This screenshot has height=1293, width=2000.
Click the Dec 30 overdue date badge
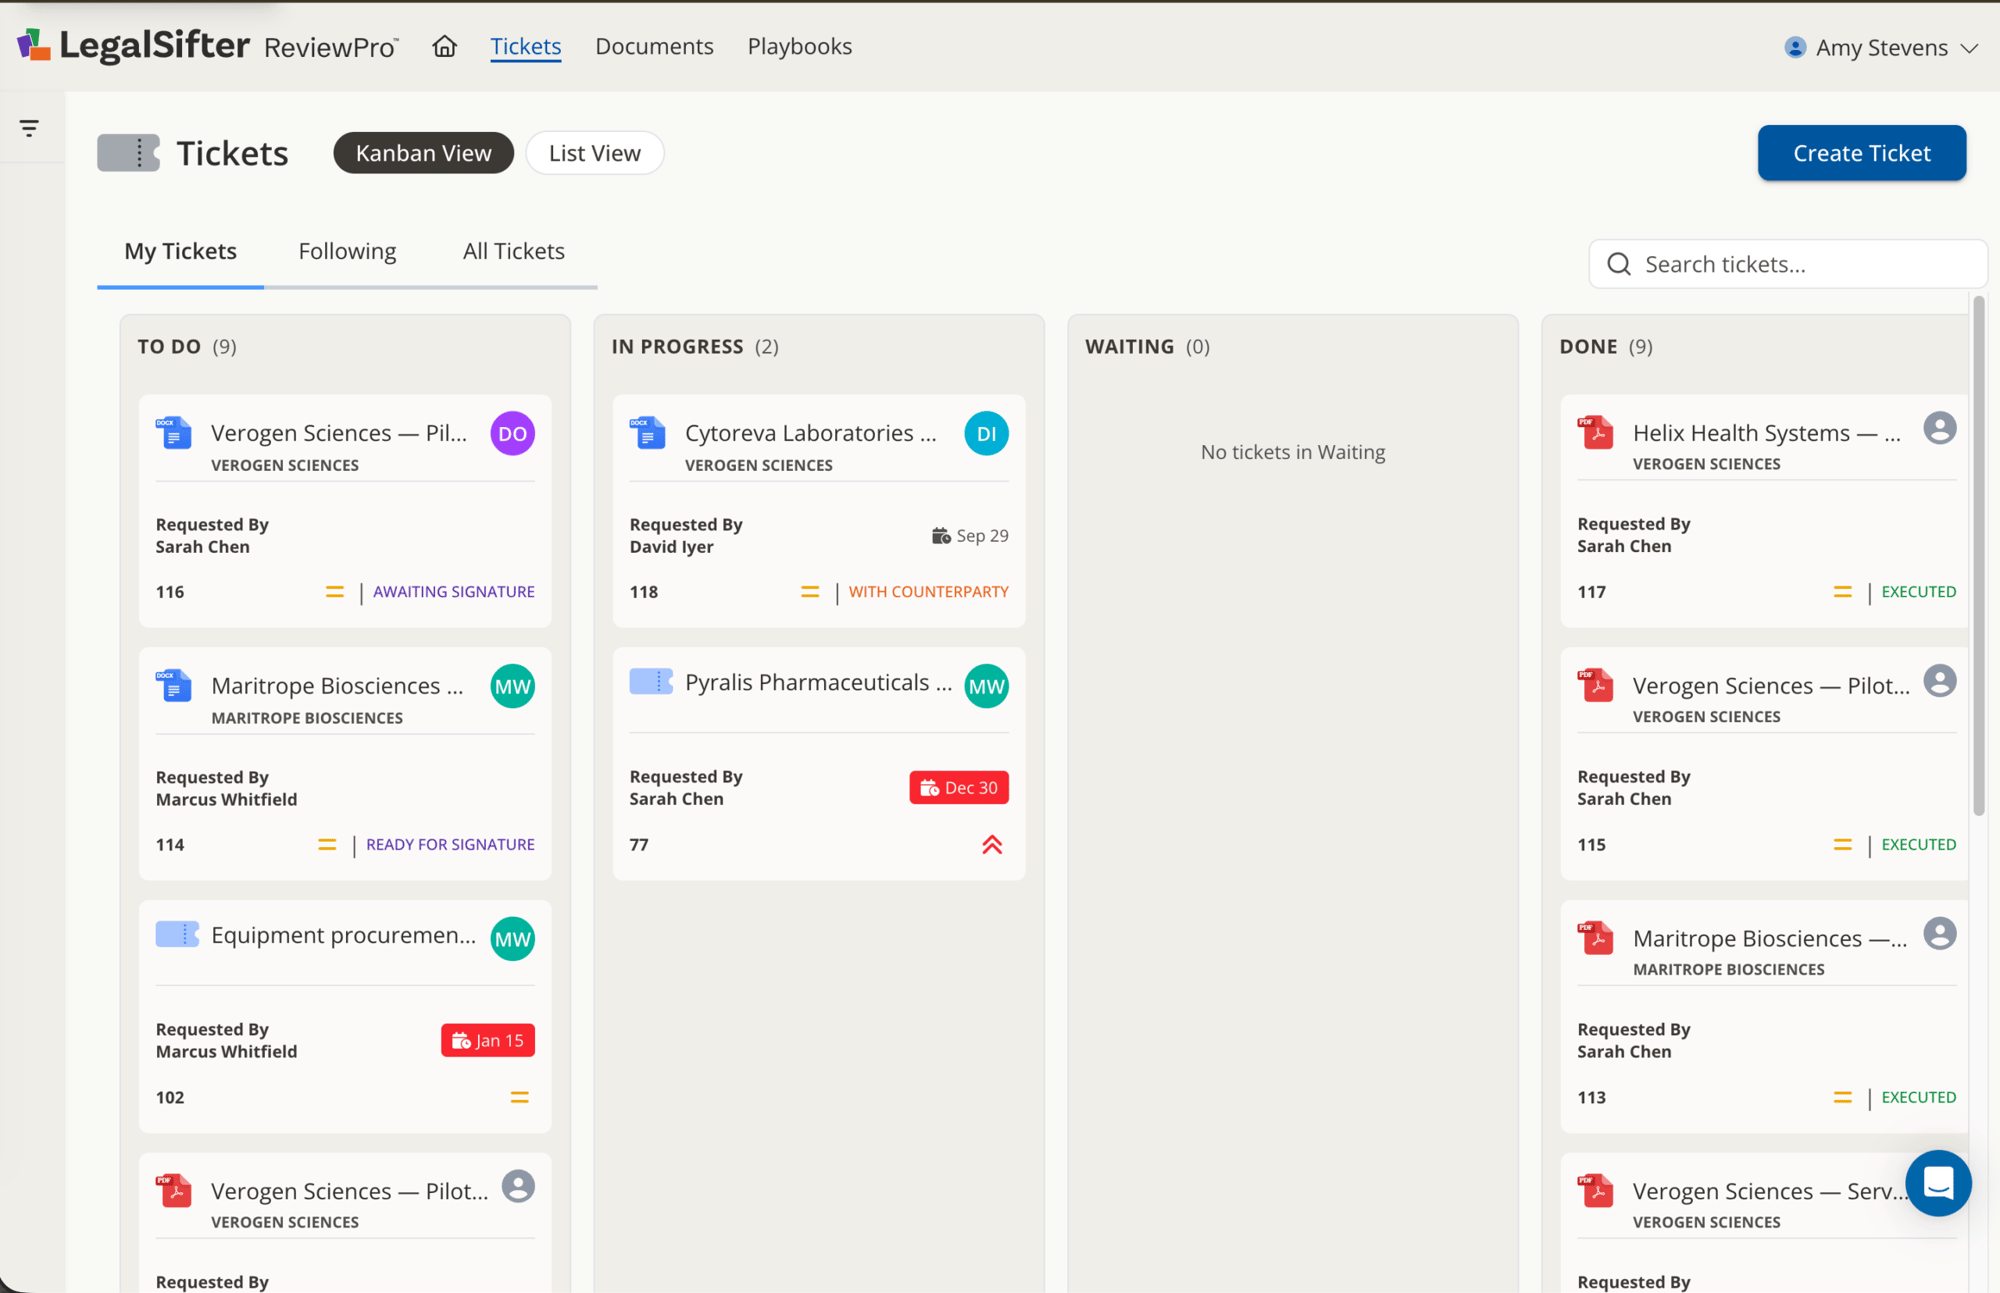(959, 787)
